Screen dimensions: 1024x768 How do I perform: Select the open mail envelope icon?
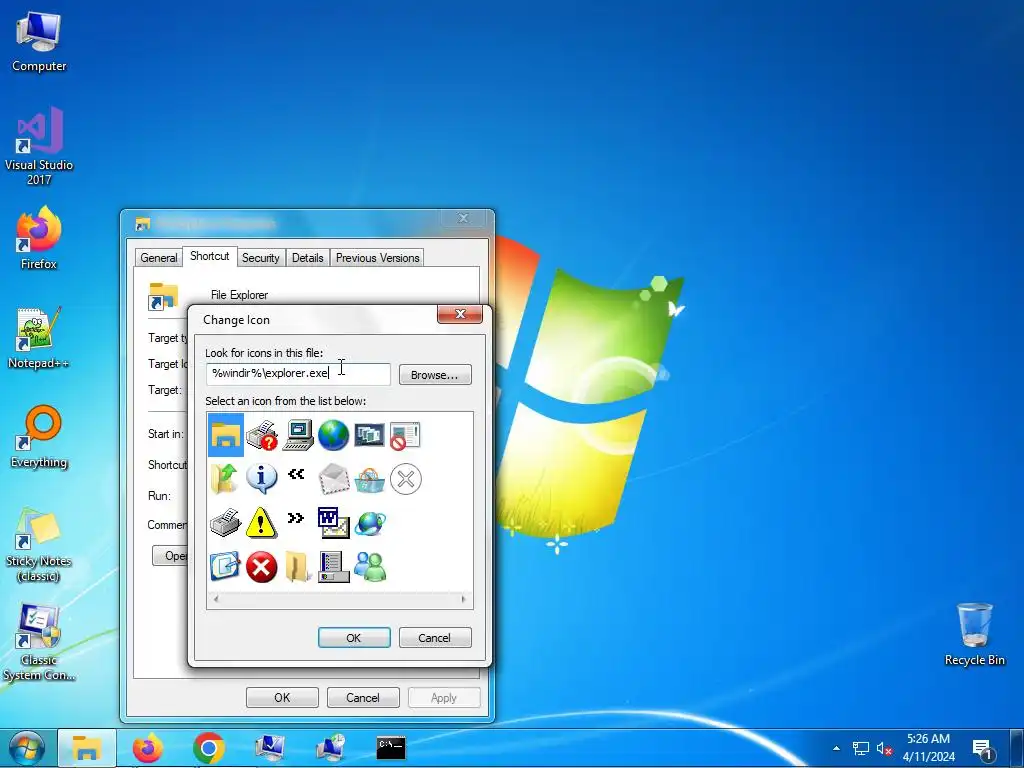pos(334,479)
